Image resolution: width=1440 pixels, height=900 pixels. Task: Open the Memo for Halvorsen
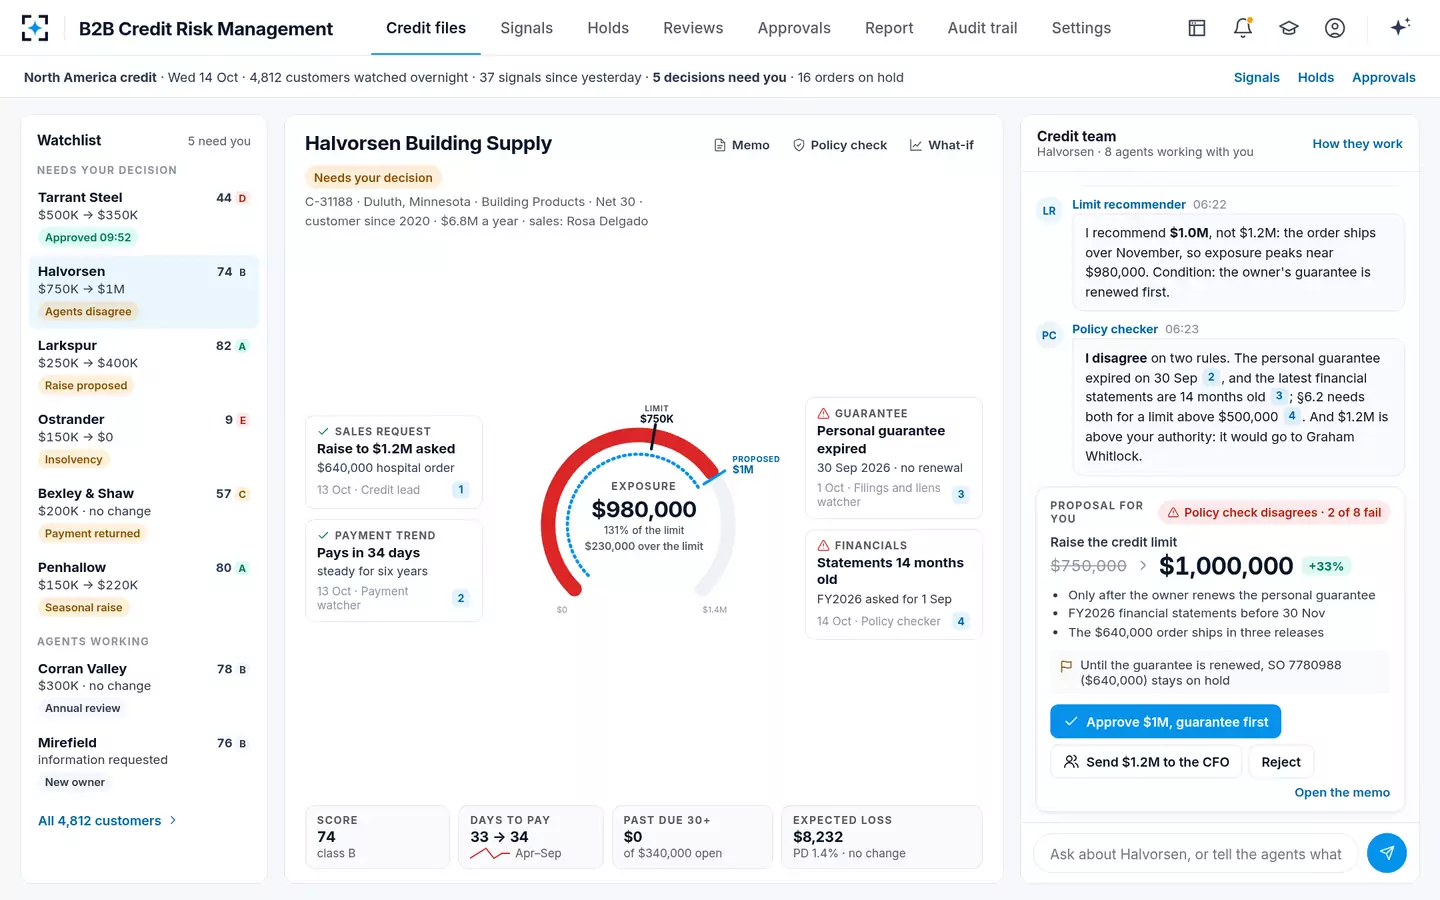pos(741,145)
